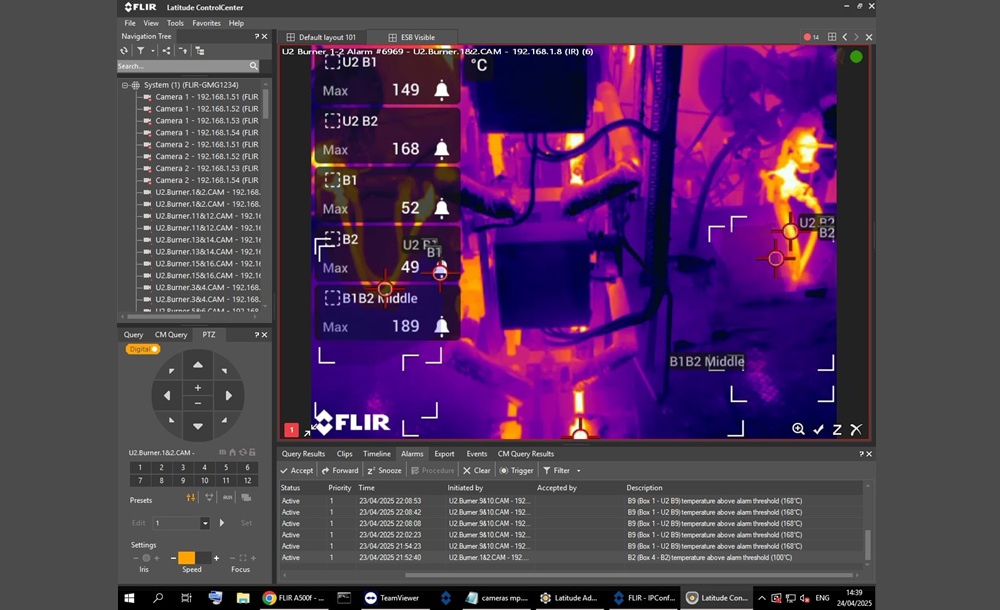
Task: Click the AUX icon in Presets row
Action: click(x=228, y=497)
